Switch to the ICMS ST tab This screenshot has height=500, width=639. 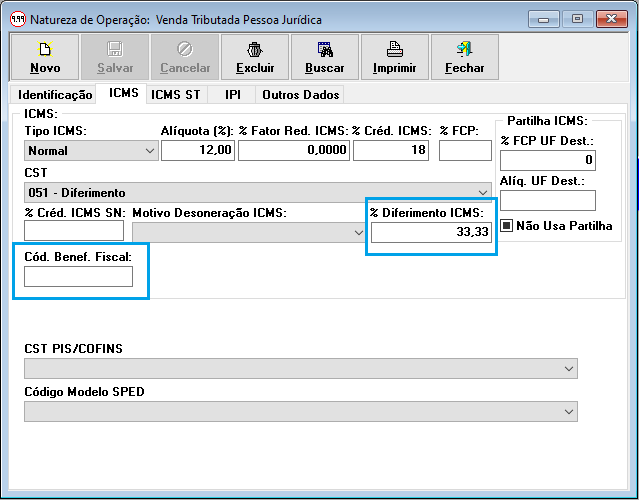[176, 95]
